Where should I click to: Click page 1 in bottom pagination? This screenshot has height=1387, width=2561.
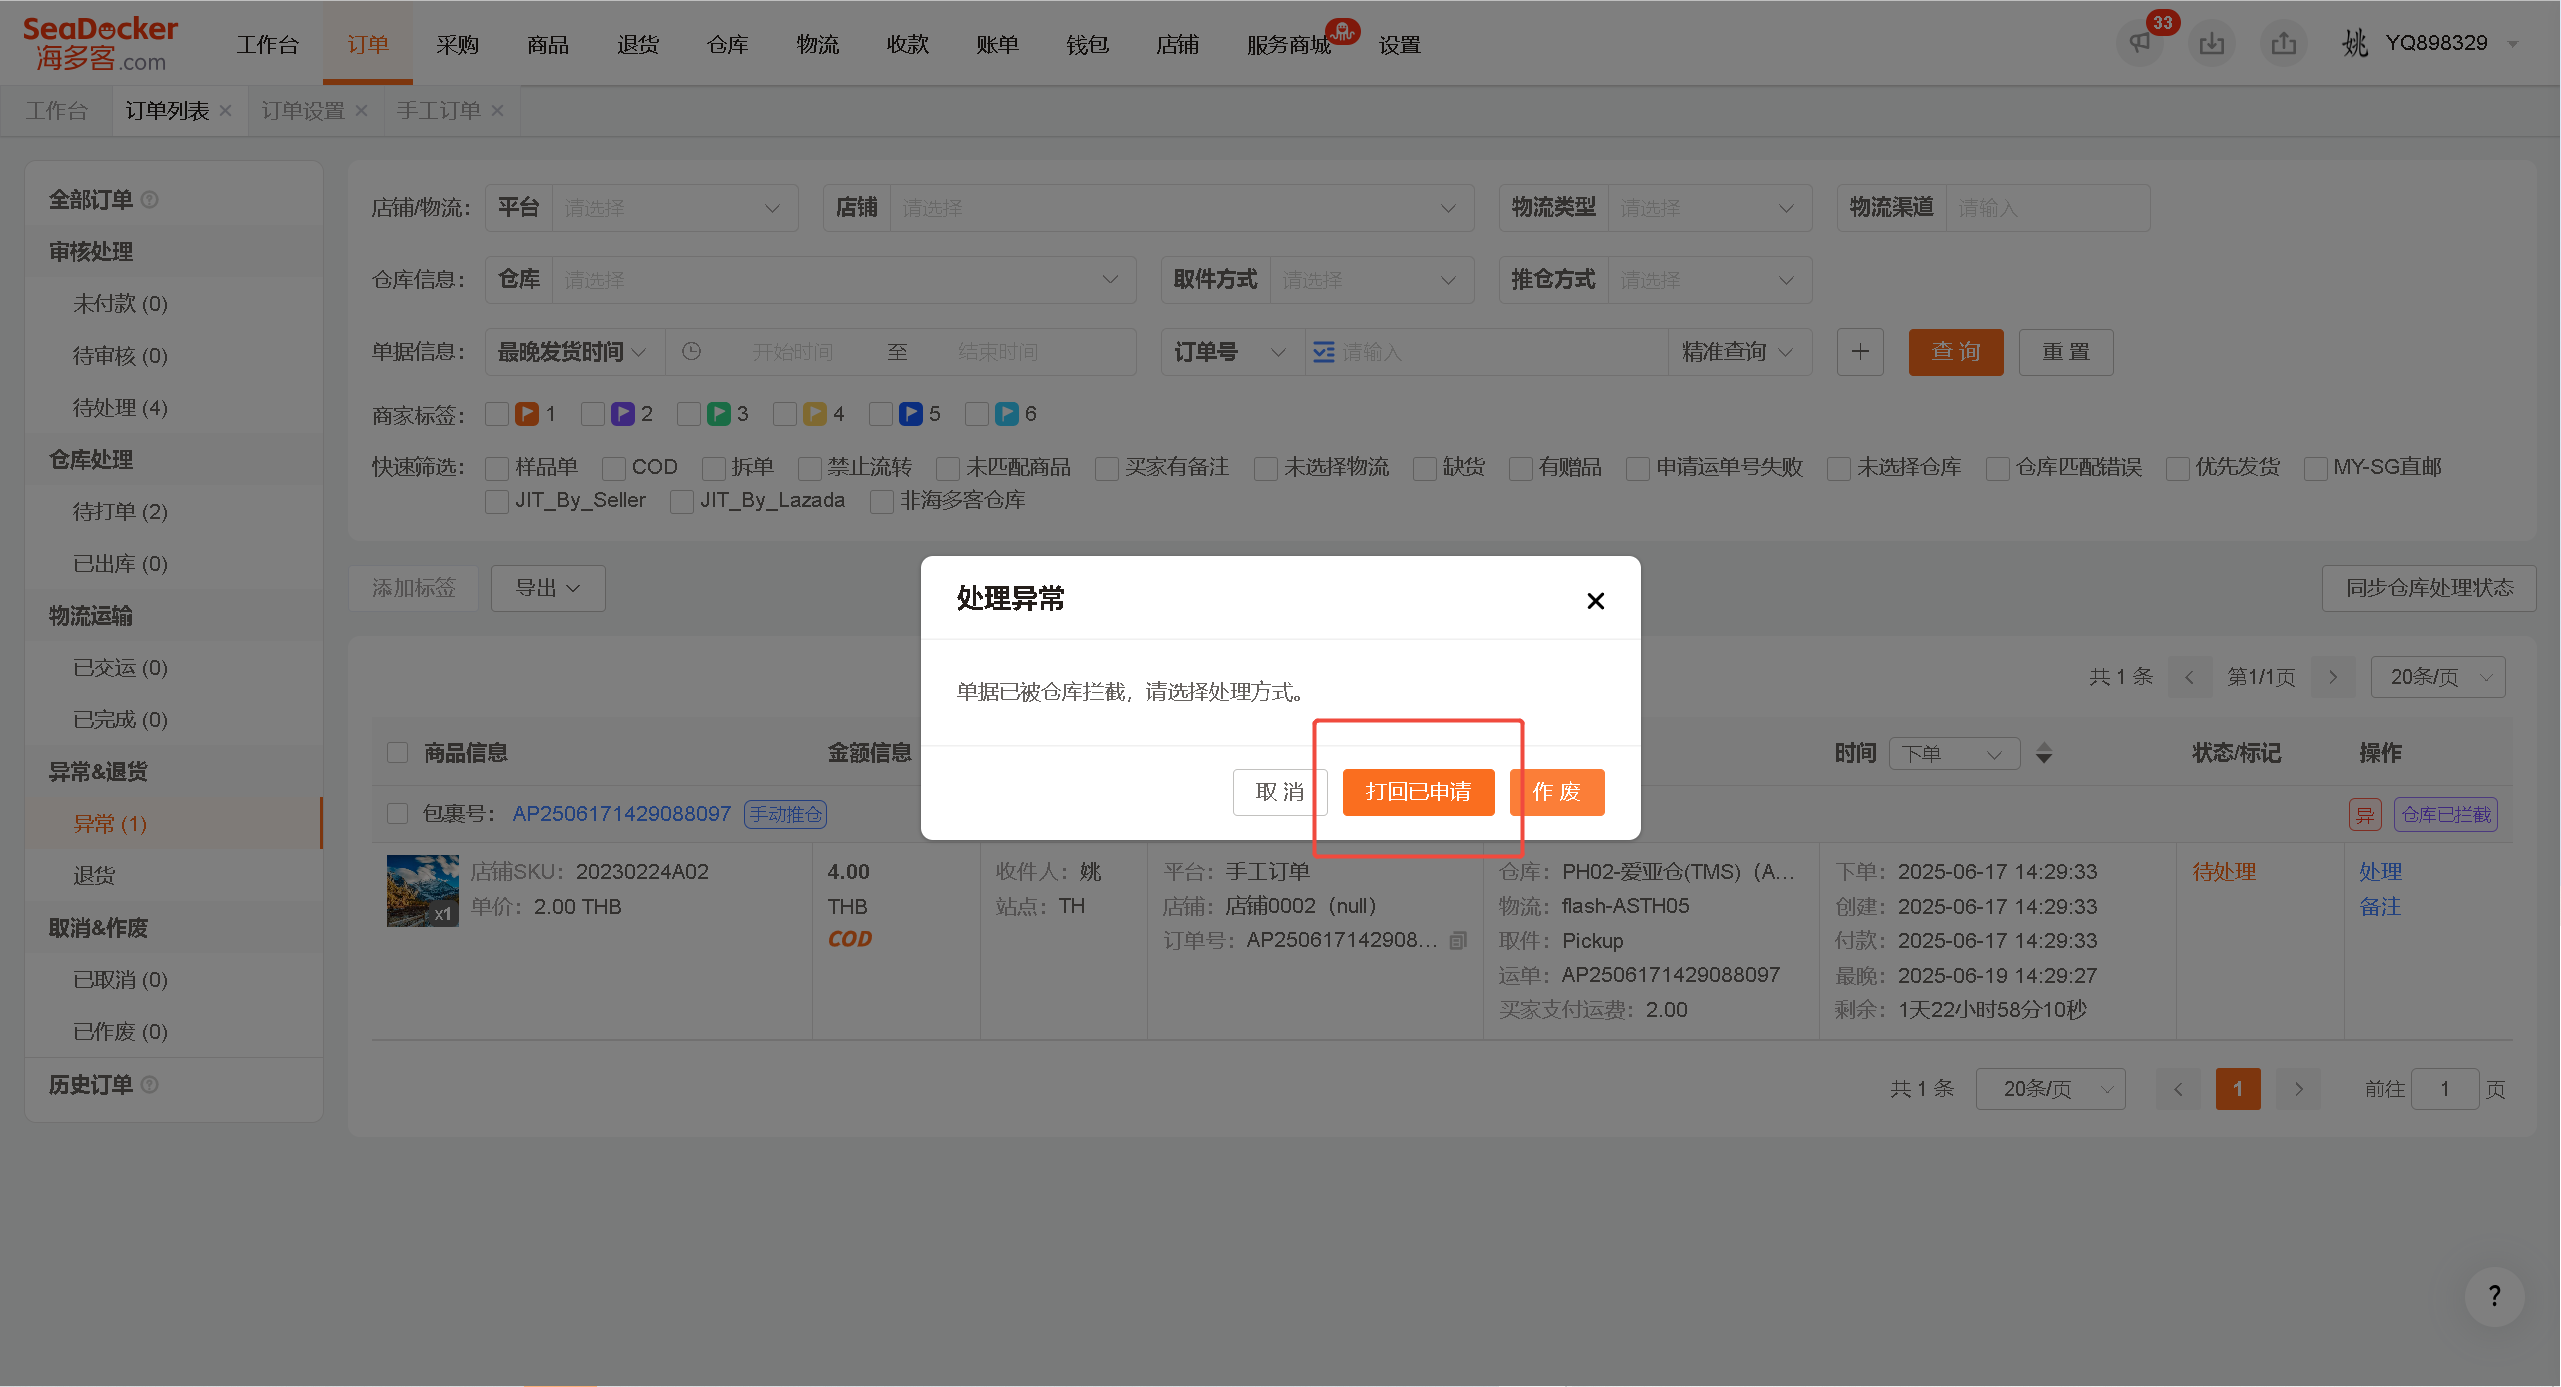[x=2238, y=1089]
